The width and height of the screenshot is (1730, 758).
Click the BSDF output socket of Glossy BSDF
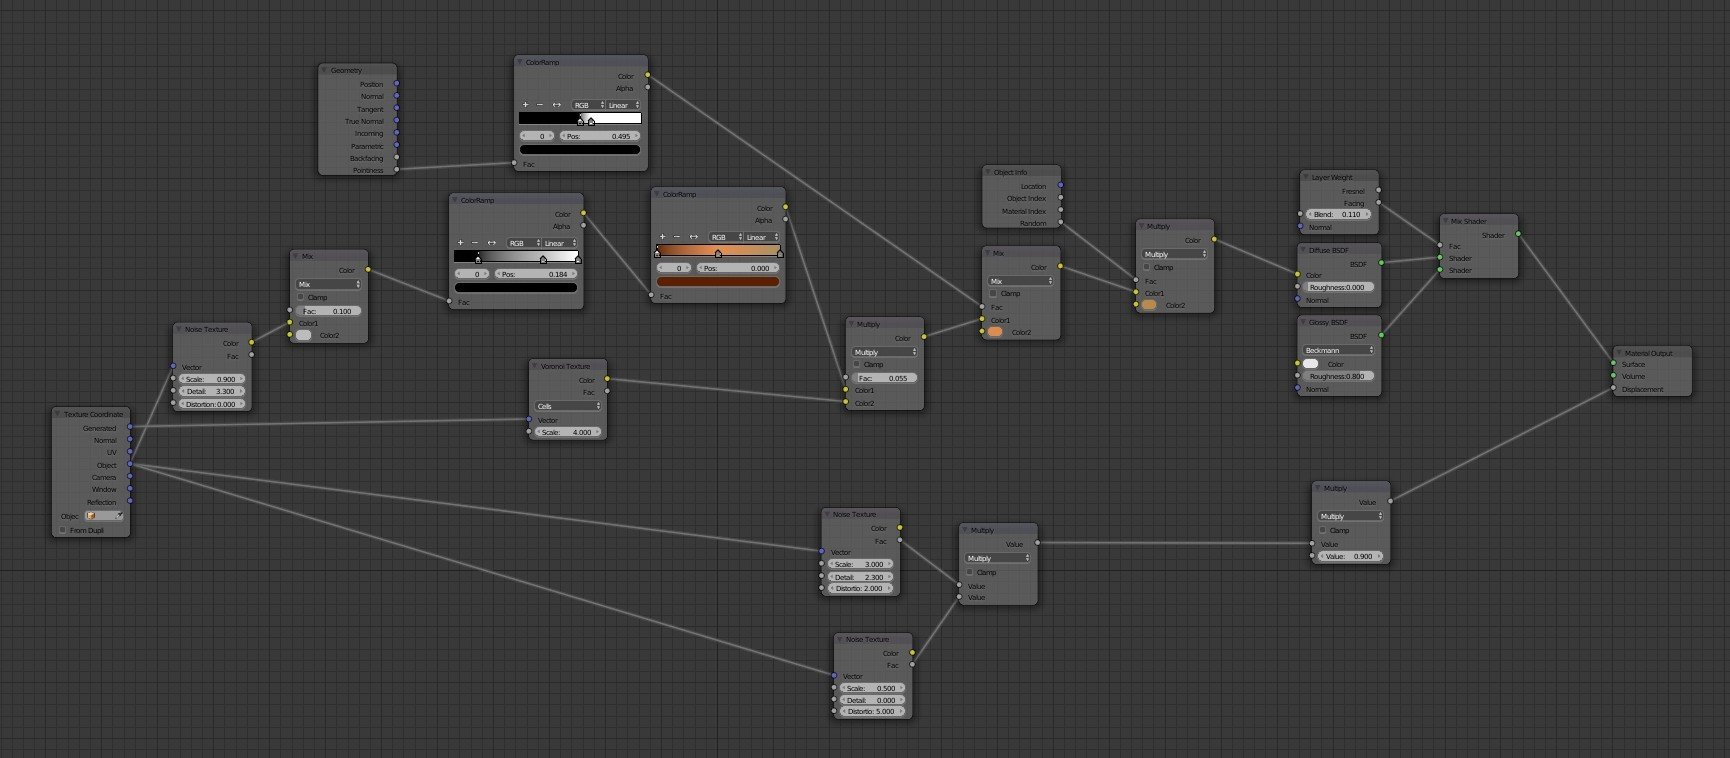point(1381,336)
